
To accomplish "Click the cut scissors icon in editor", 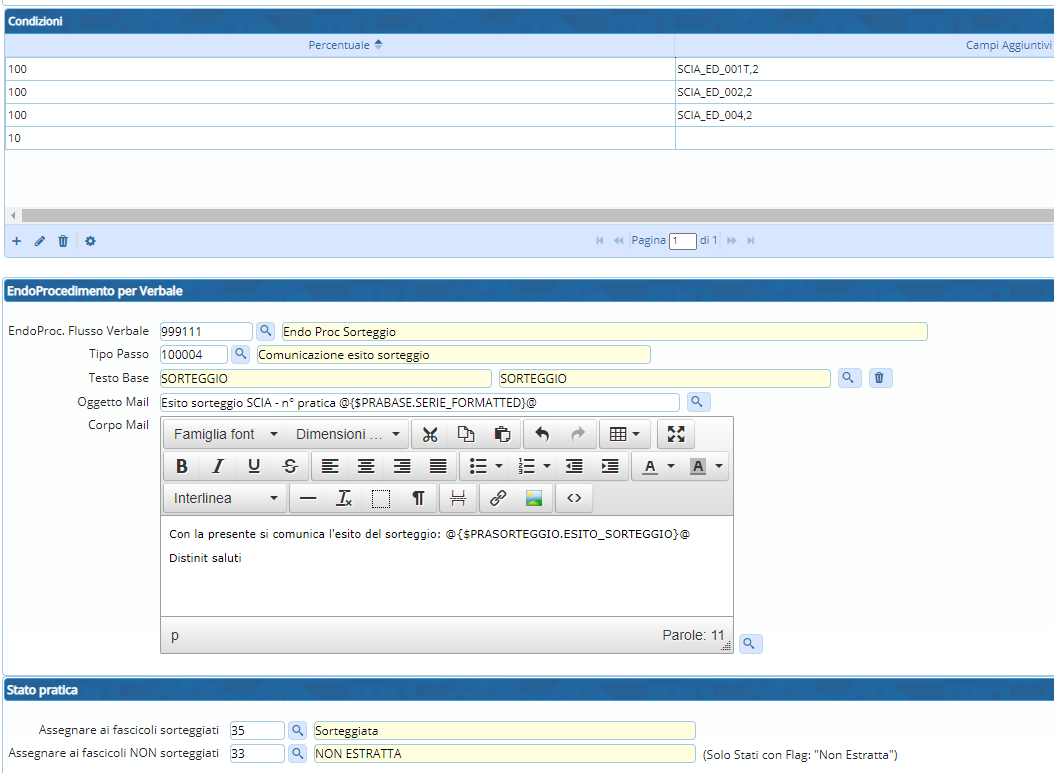I will click(x=430, y=434).
